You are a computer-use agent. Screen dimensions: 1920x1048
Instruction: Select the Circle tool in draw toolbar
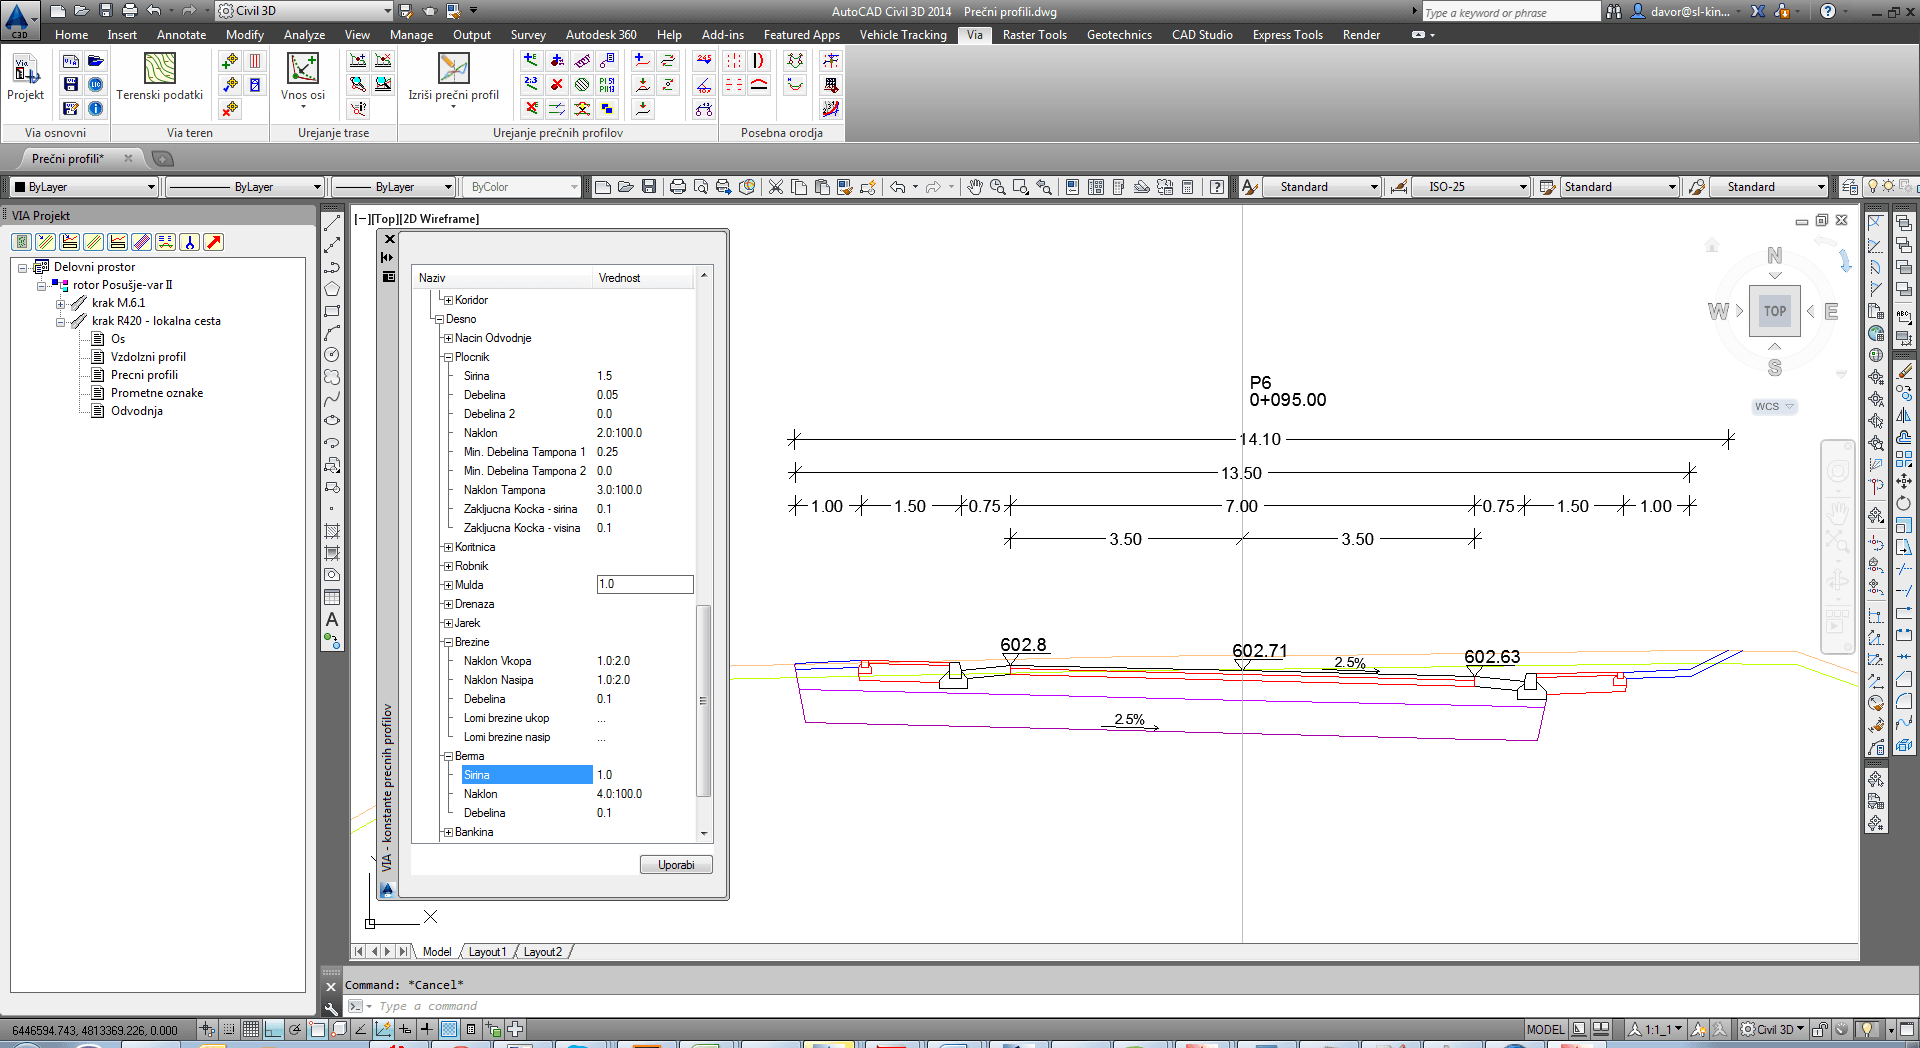pyautogui.click(x=332, y=354)
